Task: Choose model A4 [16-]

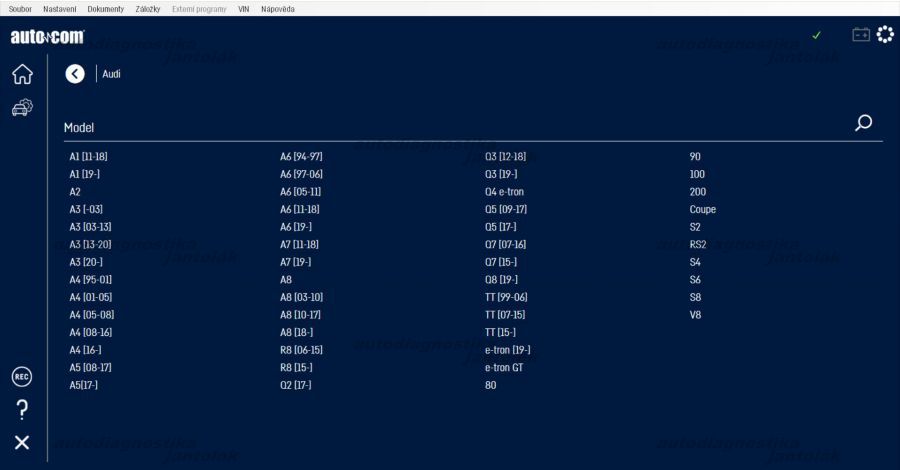Action: pos(86,349)
